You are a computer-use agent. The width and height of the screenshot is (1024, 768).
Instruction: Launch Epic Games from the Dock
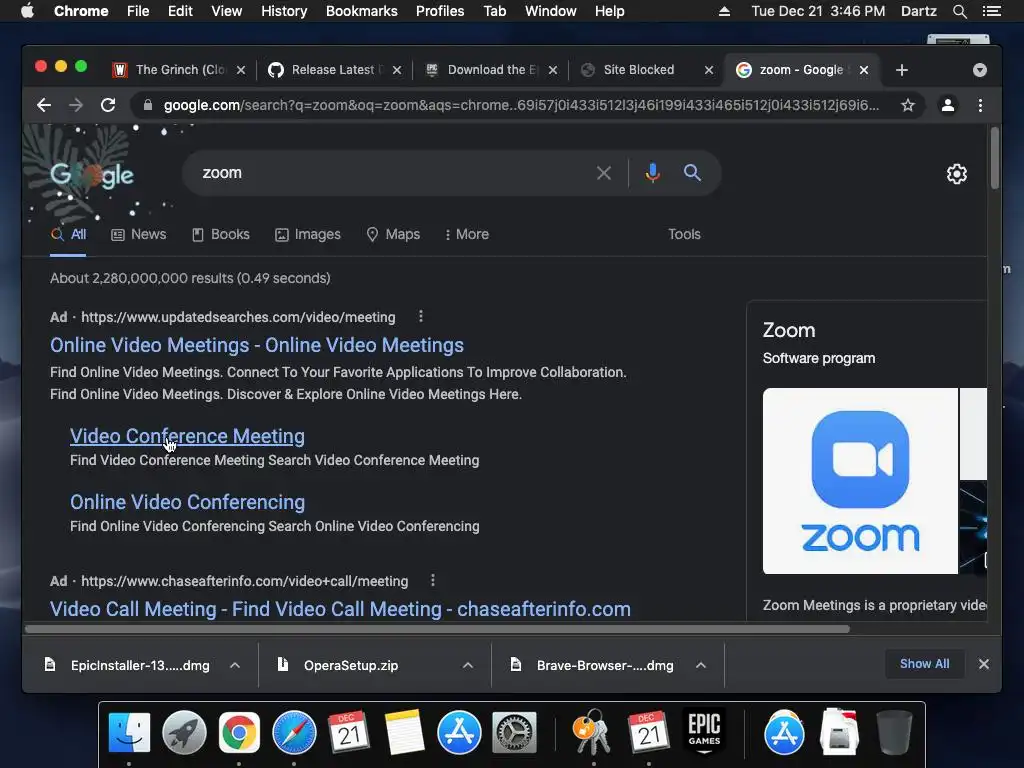[704, 731]
